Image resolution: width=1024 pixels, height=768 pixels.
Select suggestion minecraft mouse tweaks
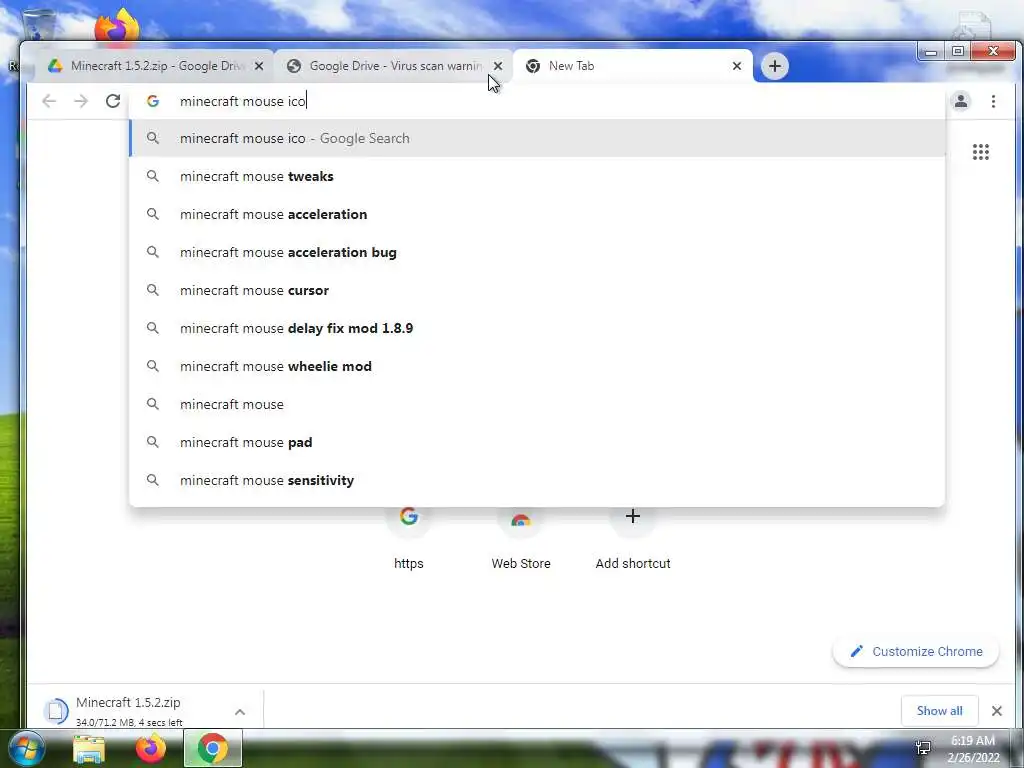coord(537,176)
